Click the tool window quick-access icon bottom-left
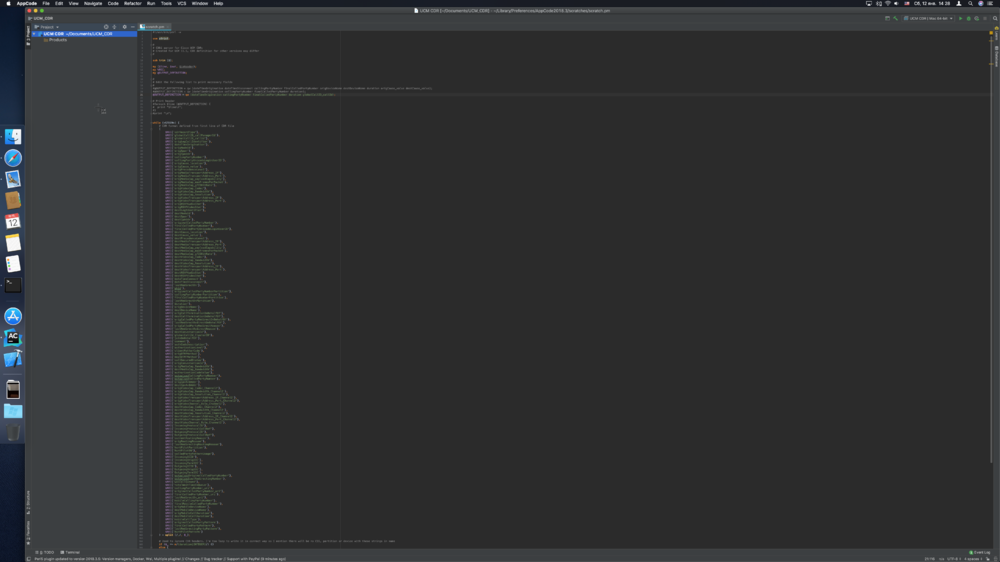1000x562 pixels. (x=29, y=559)
